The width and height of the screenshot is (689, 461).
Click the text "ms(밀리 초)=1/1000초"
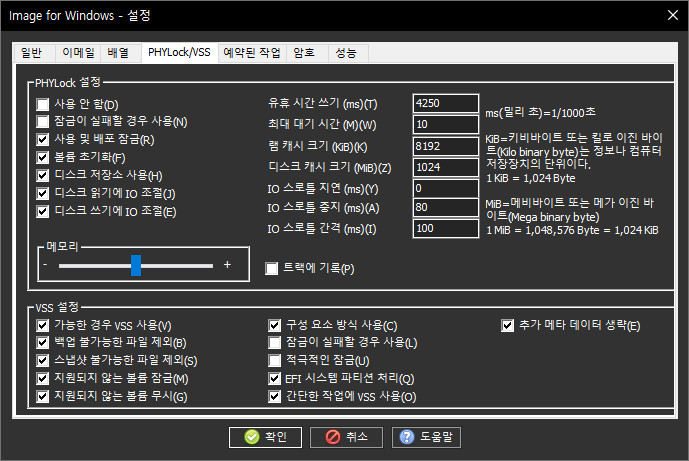tap(540, 113)
